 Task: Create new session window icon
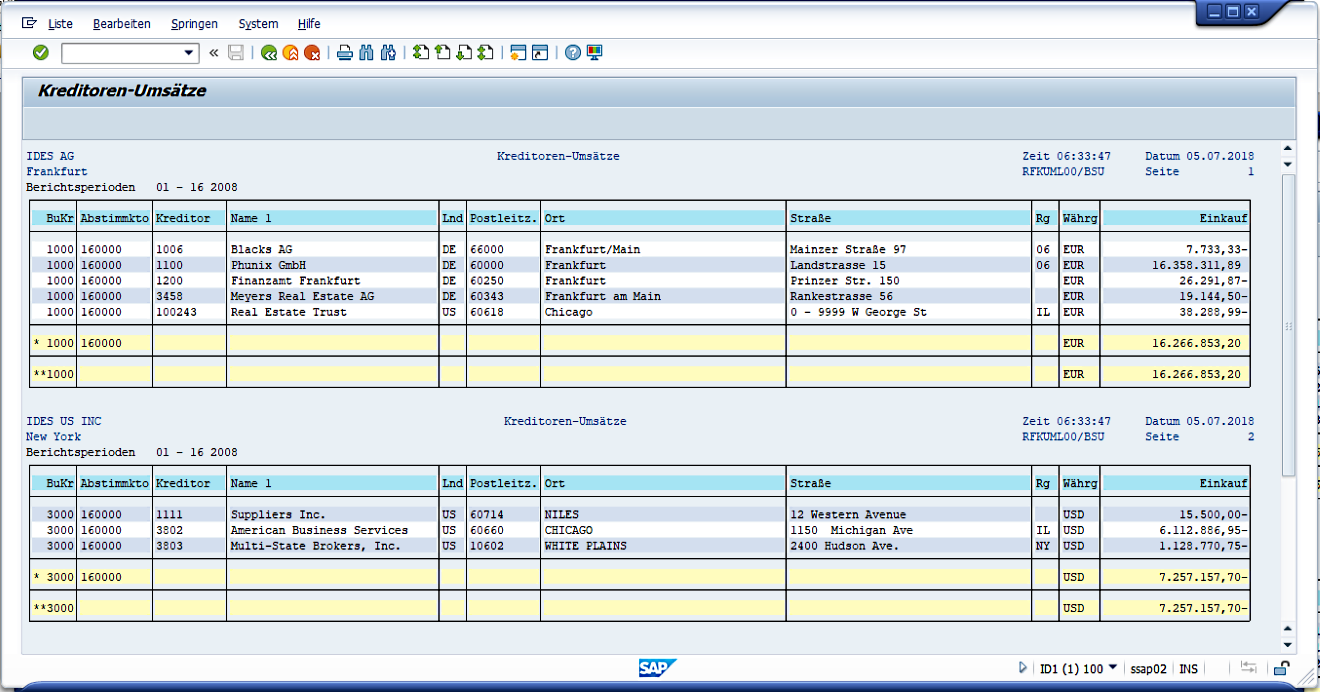pos(518,53)
